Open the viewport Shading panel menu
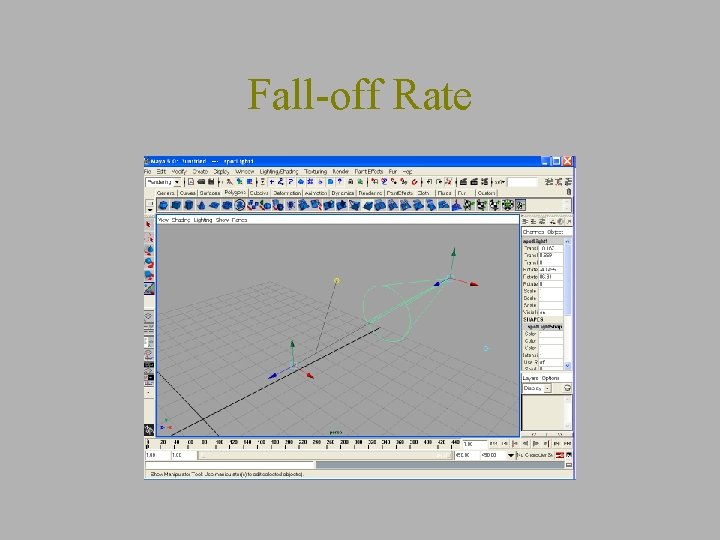 181,220
